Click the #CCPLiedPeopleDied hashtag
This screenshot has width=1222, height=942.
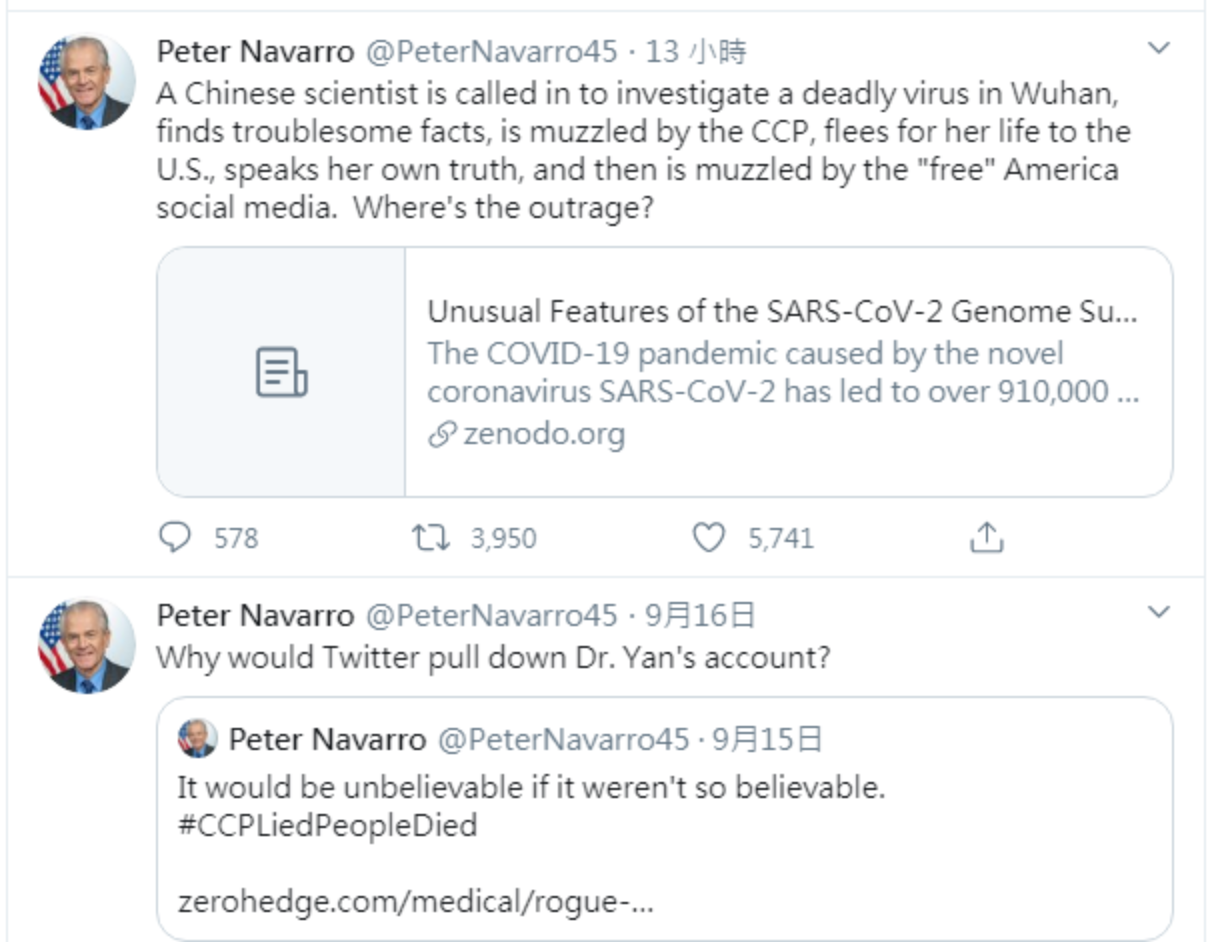click(327, 825)
